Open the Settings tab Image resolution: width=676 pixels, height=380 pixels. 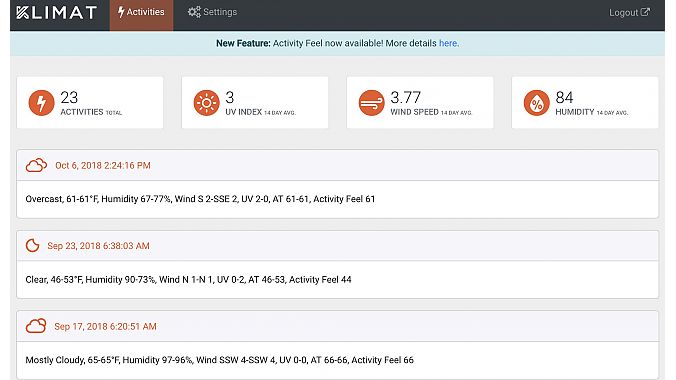pyautogui.click(x=212, y=12)
